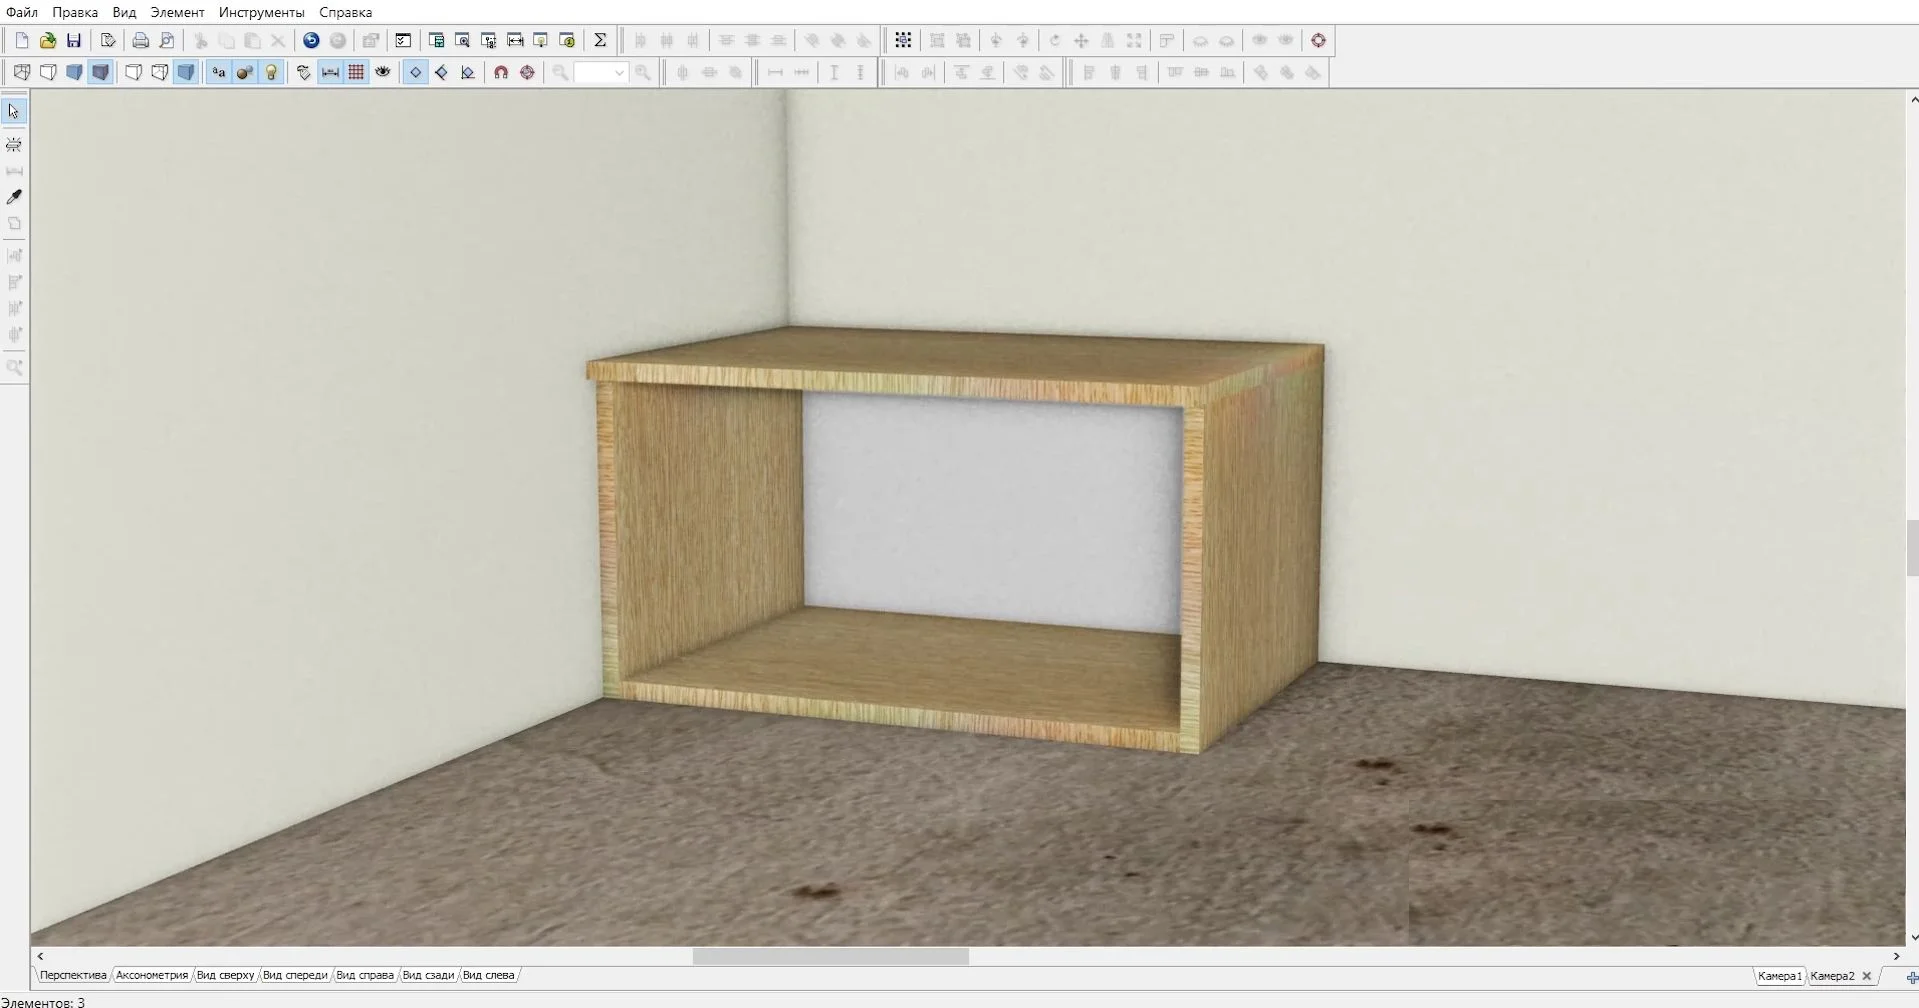Click the horizontal scrollbar thumb
Image resolution: width=1919 pixels, height=1008 pixels.
coord(830,956)
